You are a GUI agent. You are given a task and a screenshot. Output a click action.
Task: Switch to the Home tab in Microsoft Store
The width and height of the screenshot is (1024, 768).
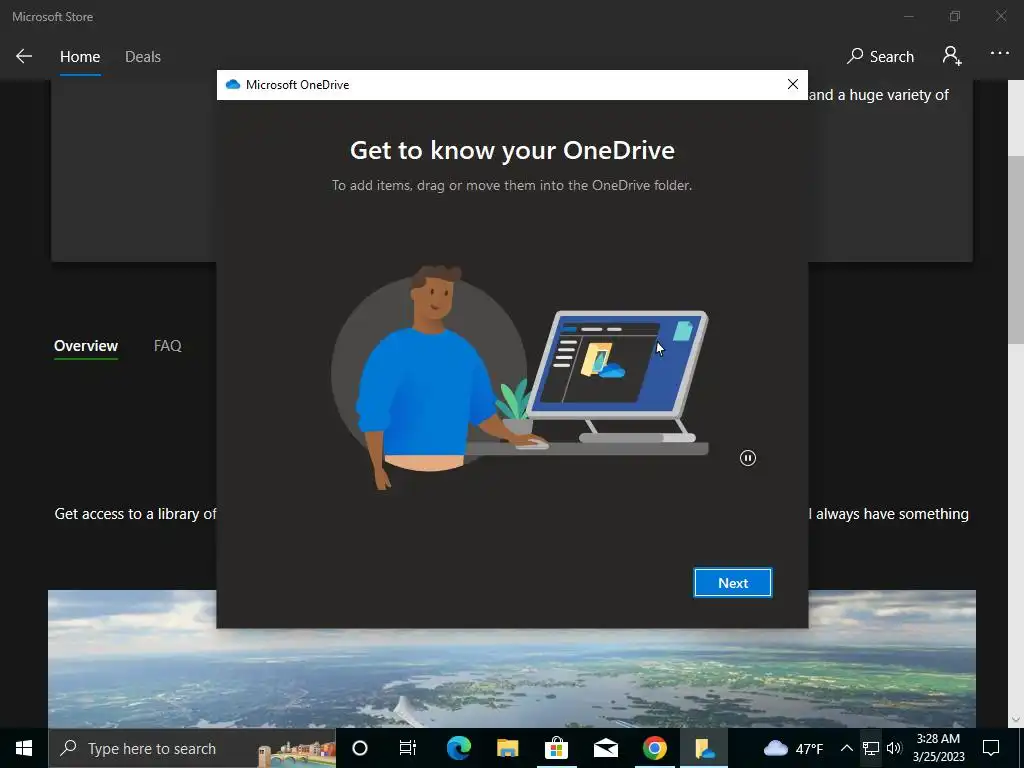pyautogui.click(x=80, y=57)
